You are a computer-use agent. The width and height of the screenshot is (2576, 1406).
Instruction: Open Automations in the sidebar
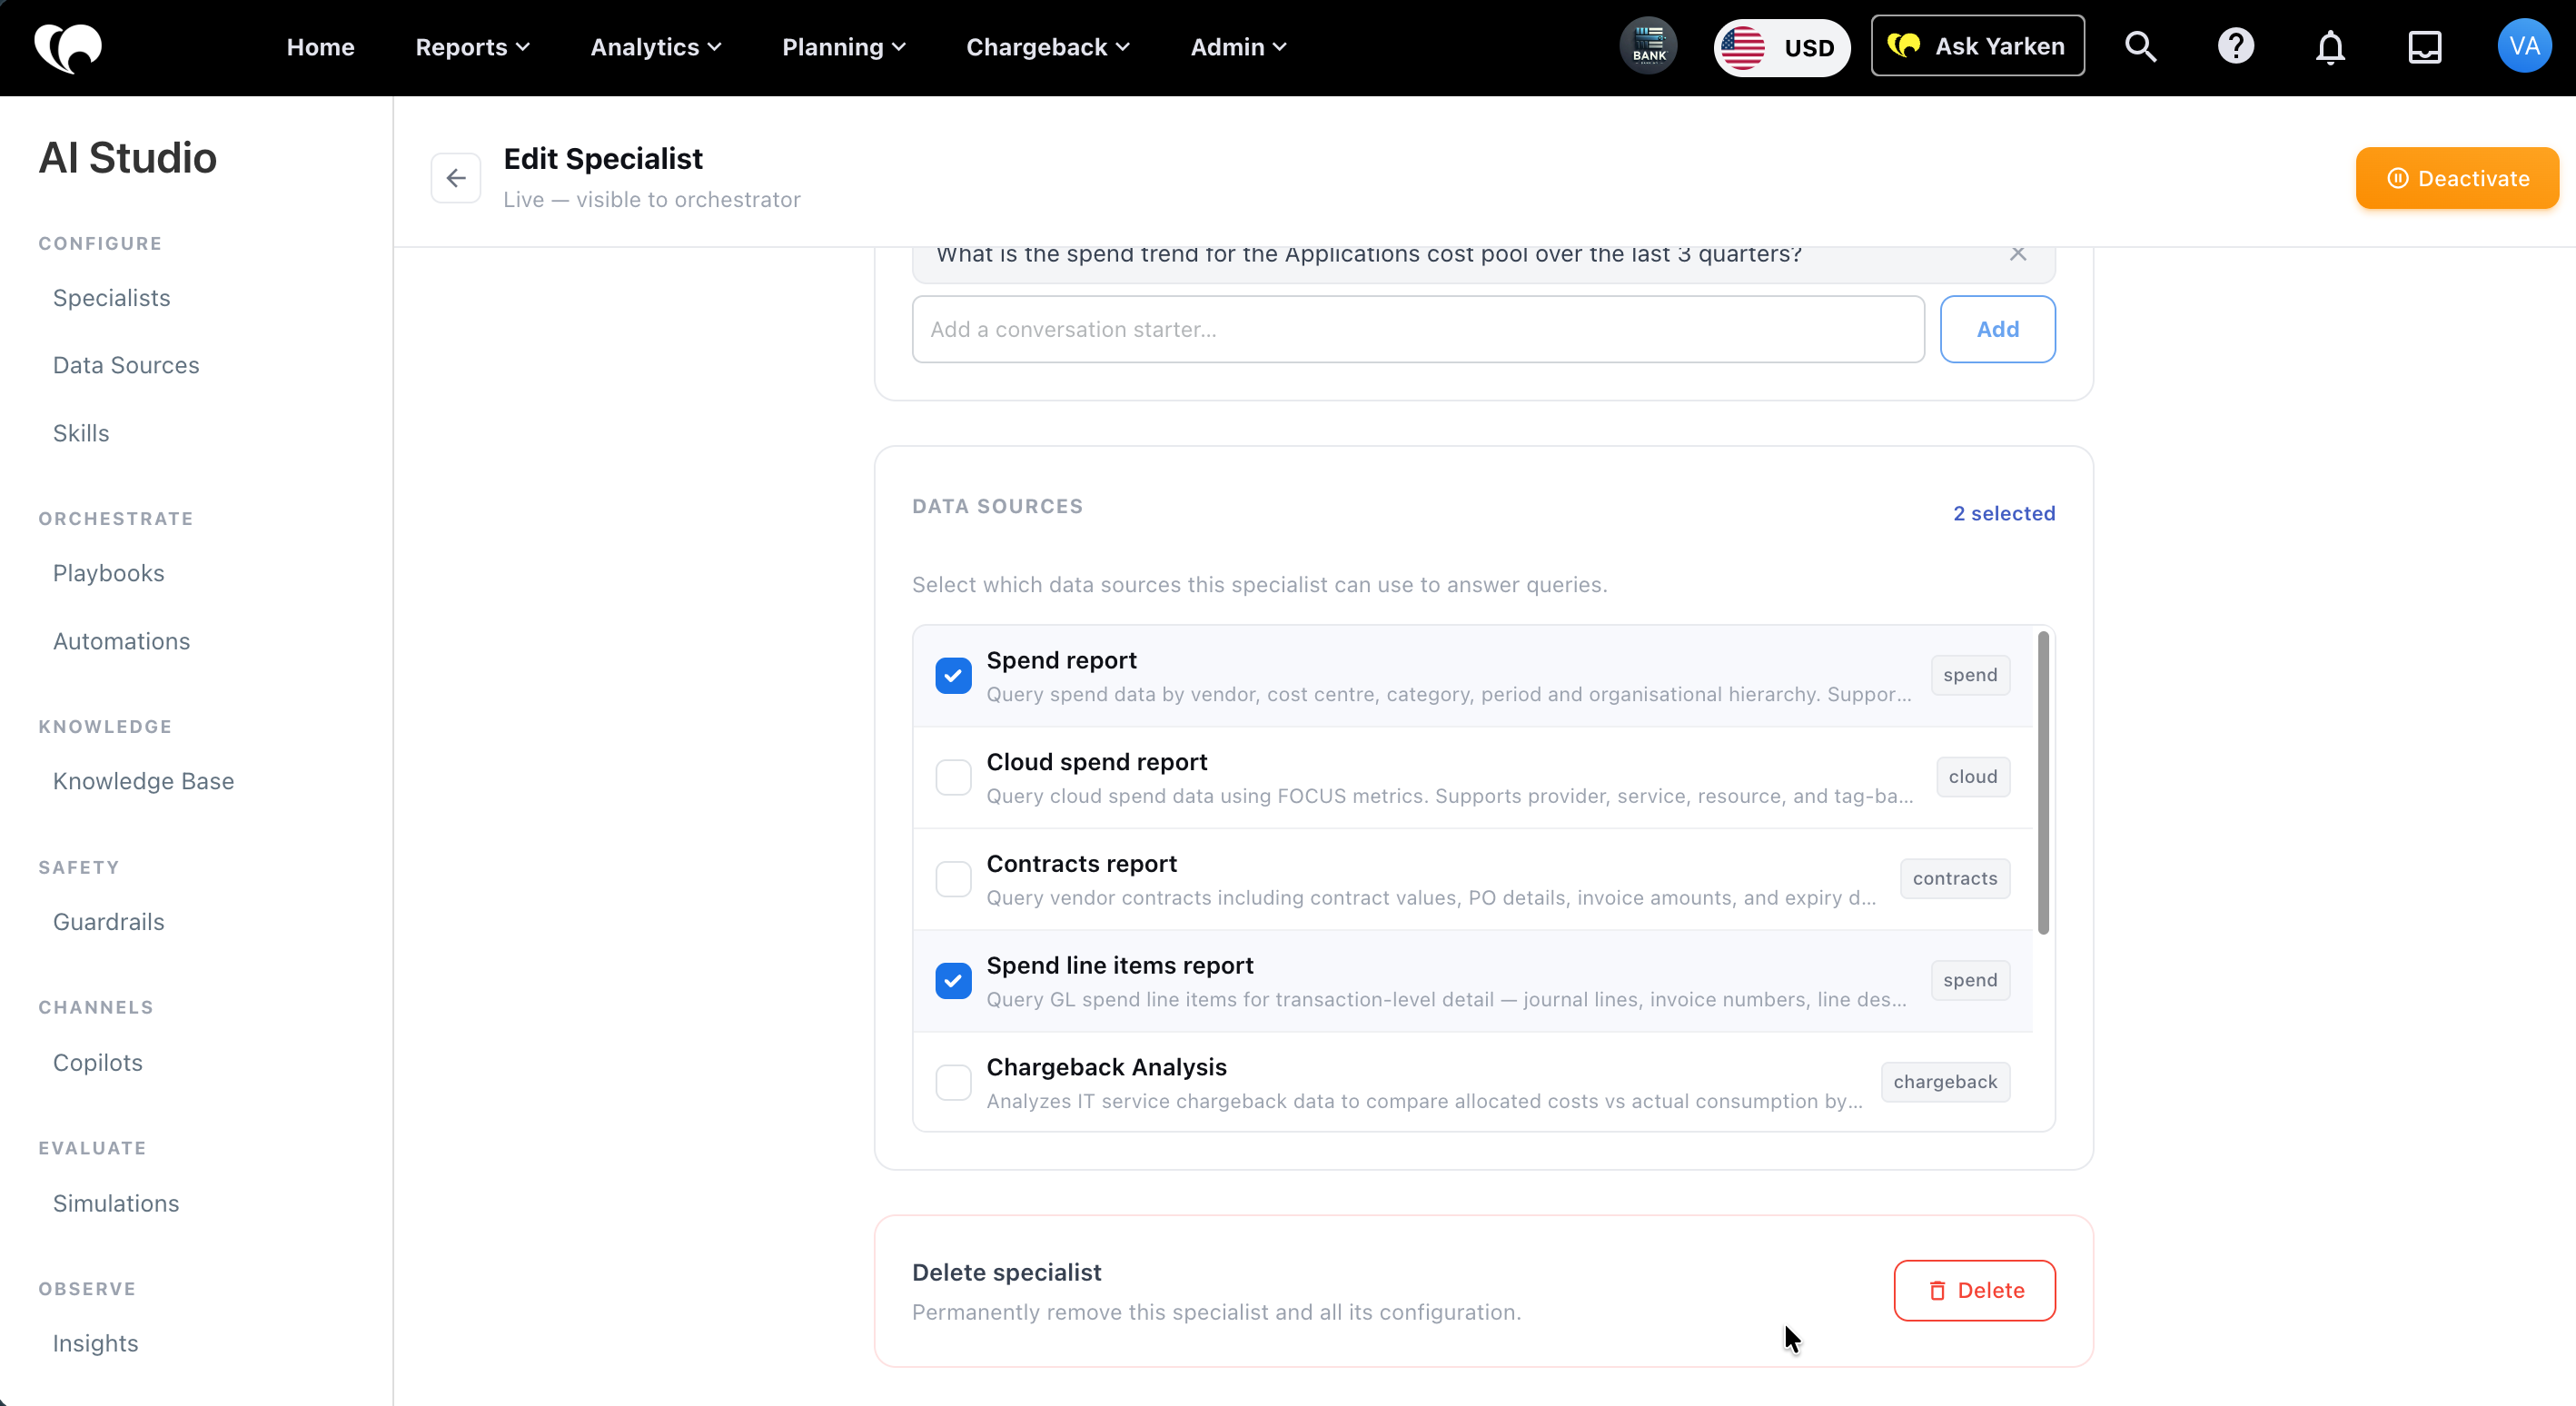tap(121, 641)
